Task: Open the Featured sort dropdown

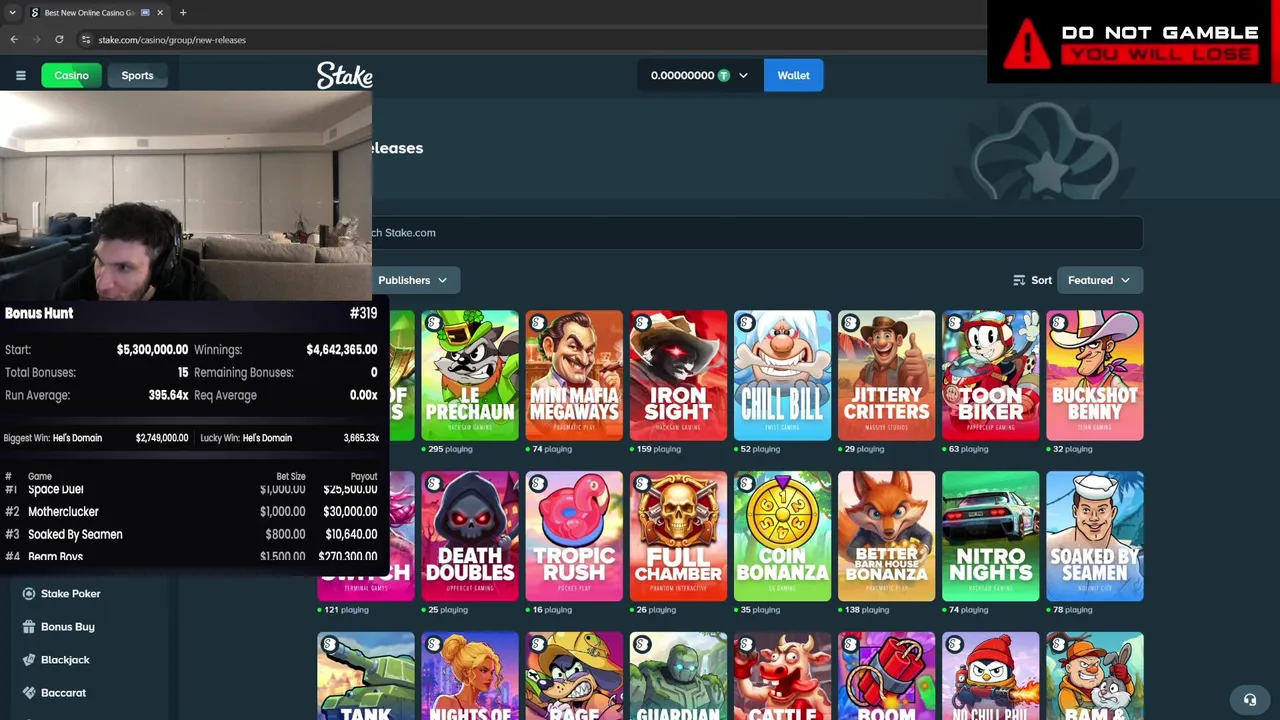Action: pyautogui.click(x=1098, y=280)
